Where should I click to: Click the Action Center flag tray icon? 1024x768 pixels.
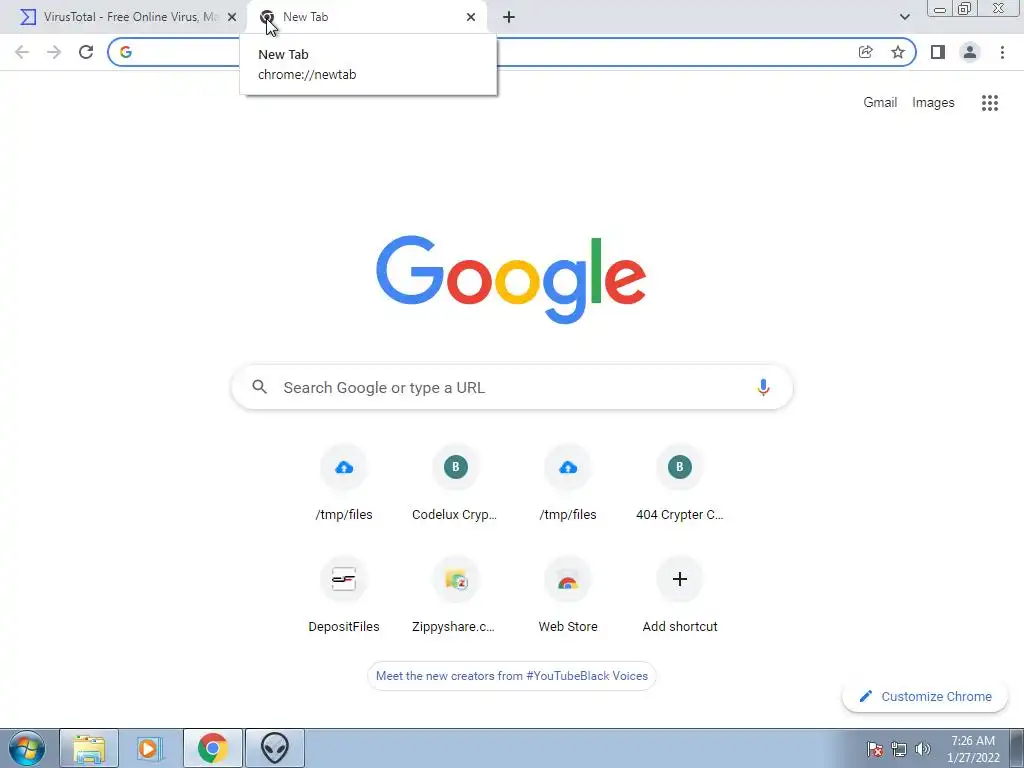click(x=875, y=749)
